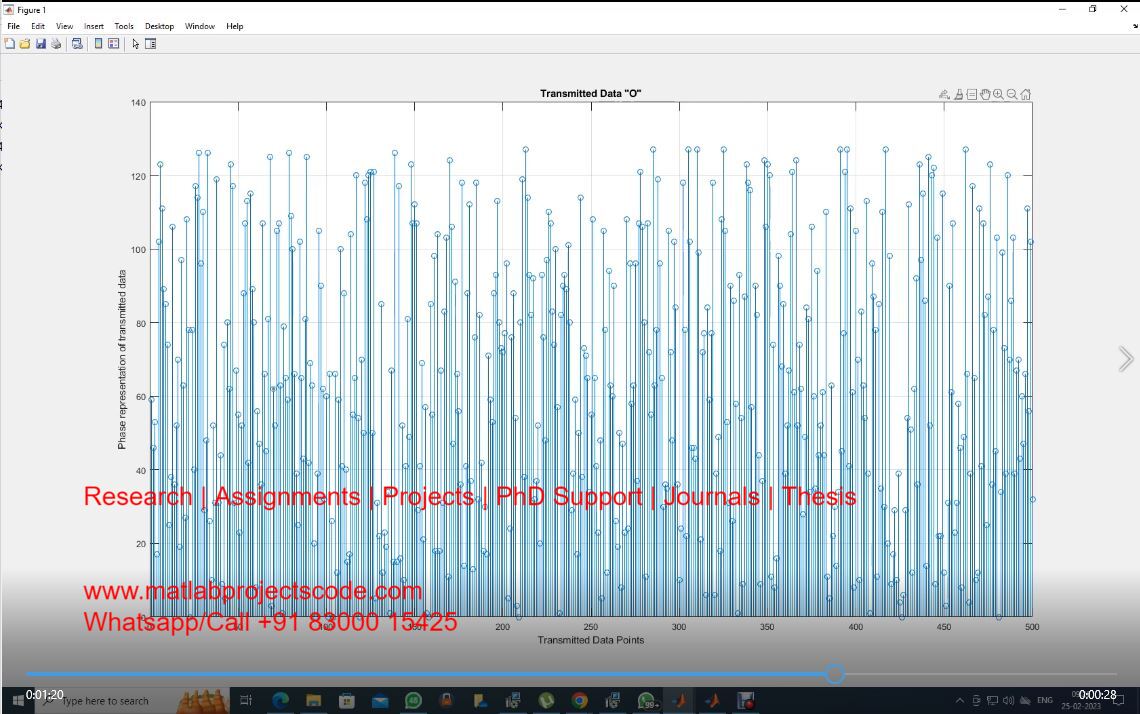Toggle the Edit Plot arrow tool
This screenshot has height=714, width=1140.
tap(136, 44)
